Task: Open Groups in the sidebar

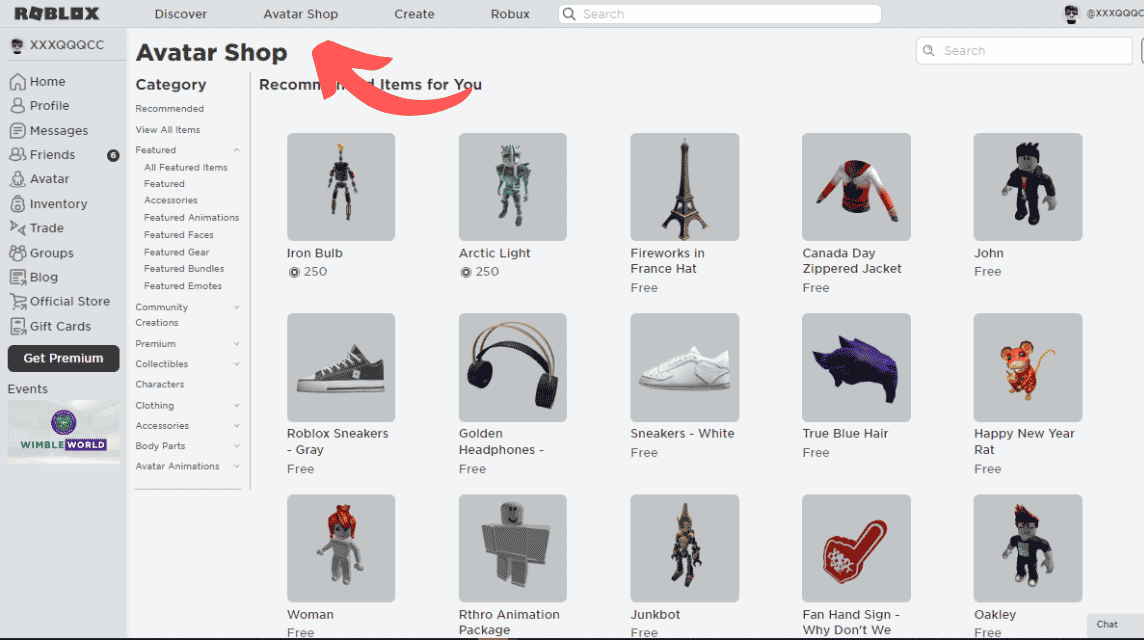Action: click(x=42, y=252)
